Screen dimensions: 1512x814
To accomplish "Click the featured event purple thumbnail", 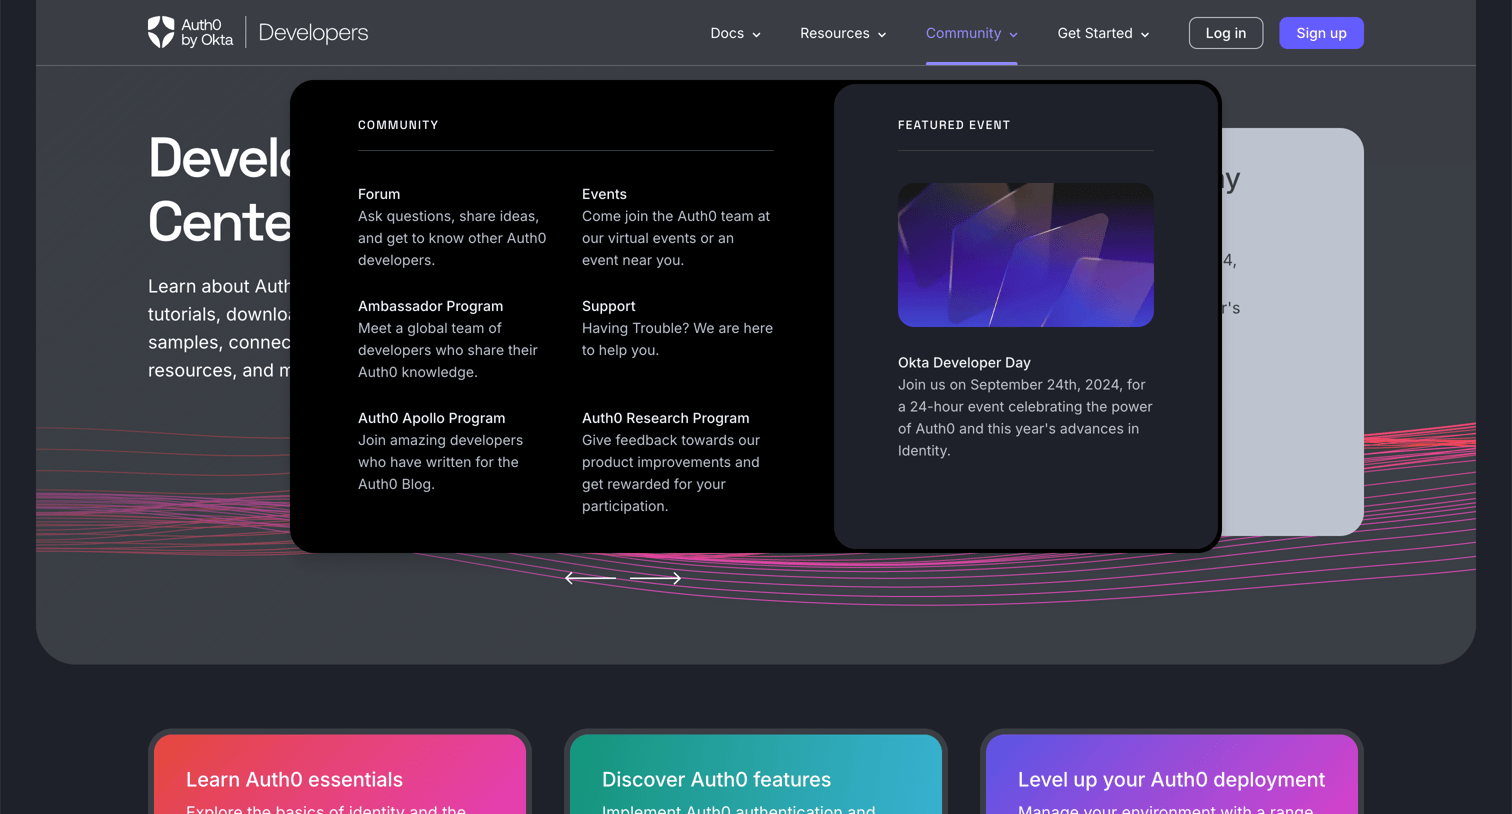I will [1026, 255].
